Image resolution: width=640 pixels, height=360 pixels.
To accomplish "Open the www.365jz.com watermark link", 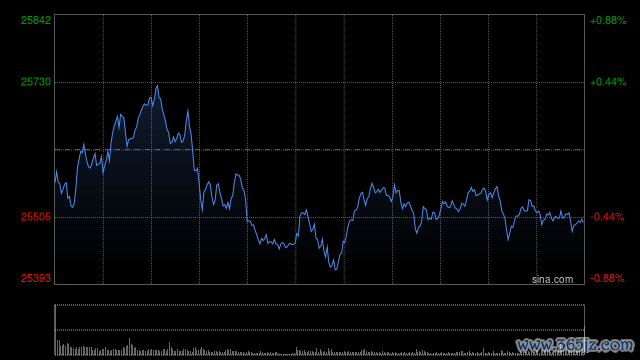I will (575, 345).
